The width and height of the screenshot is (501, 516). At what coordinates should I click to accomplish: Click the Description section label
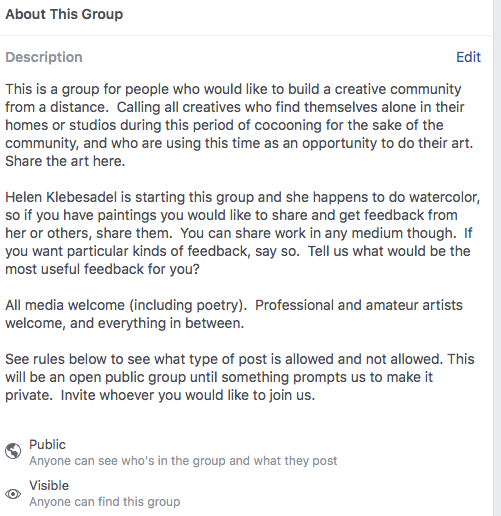(44, 57)
